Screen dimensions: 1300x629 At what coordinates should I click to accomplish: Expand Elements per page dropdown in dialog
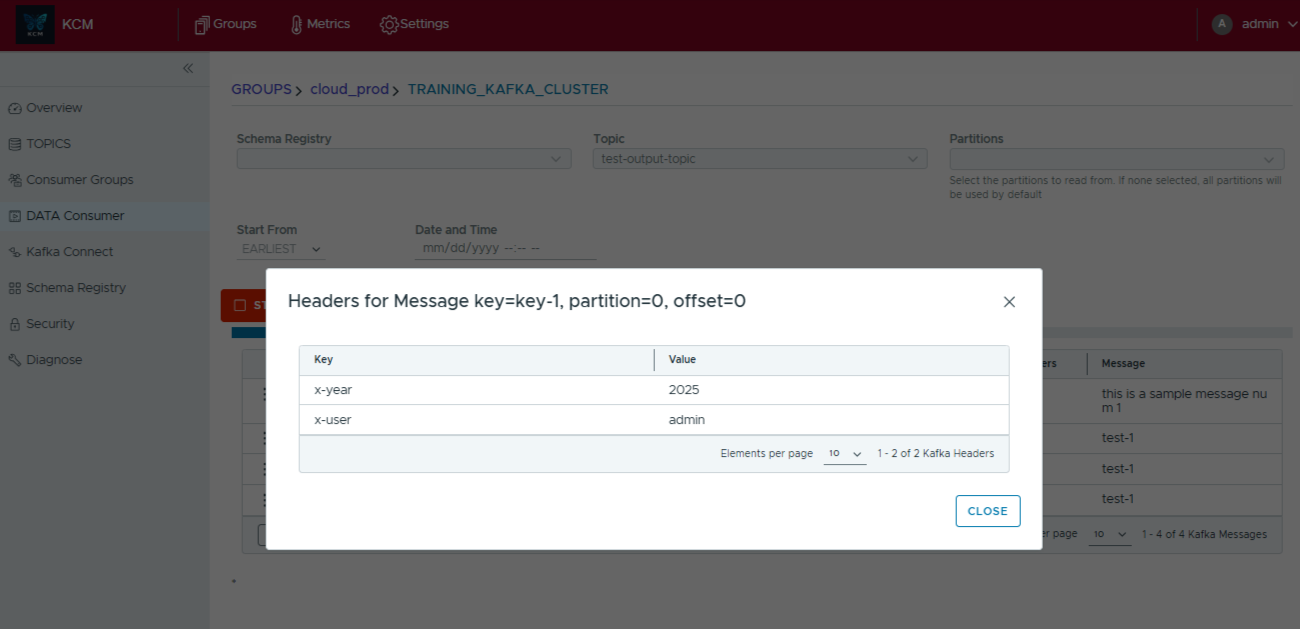pyautogui.click(x=845, y=454)
